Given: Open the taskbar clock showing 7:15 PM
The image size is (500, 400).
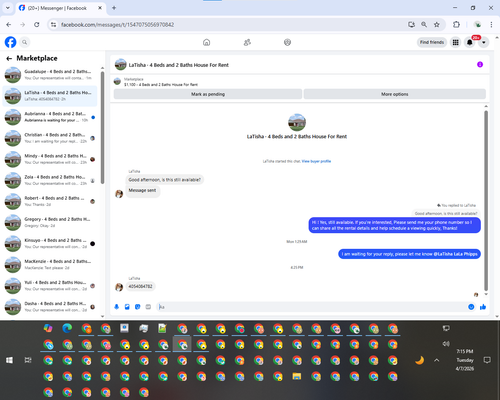Looking at the screenshot, I should click(x=465, y=360).
